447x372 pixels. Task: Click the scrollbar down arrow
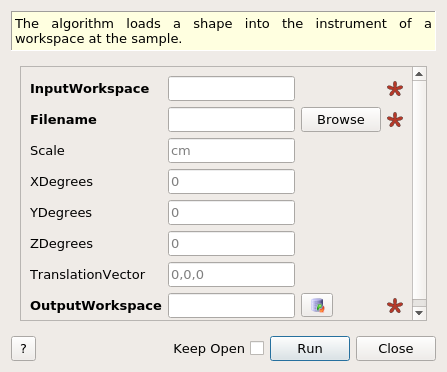coord(419,313)
